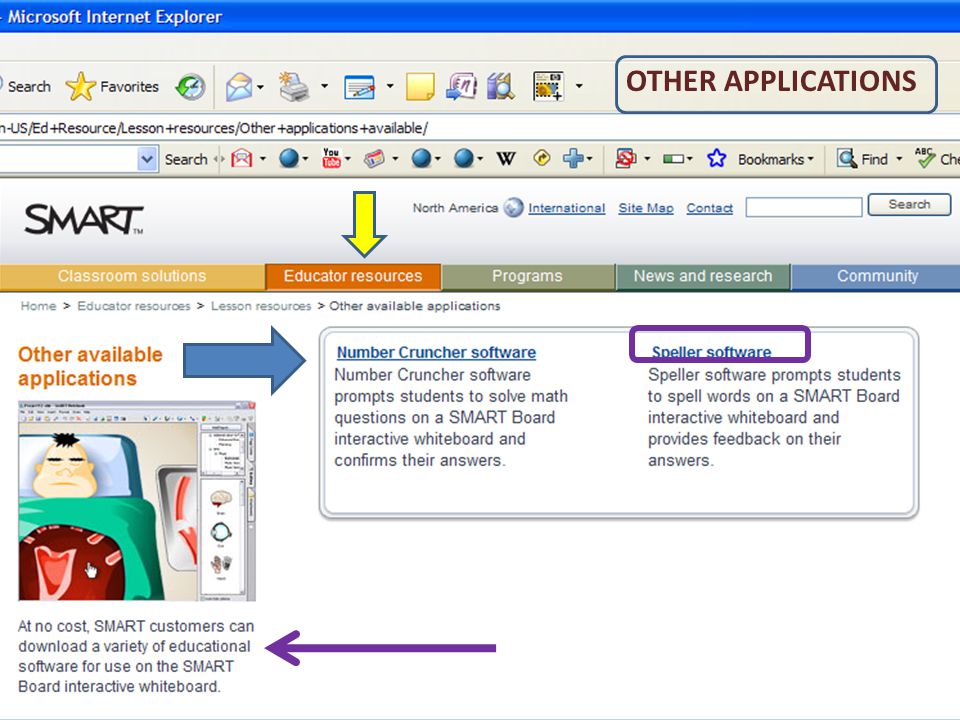Click the Wikipedia W icon
Screen dimensions: 960x720
coord(506,159)
